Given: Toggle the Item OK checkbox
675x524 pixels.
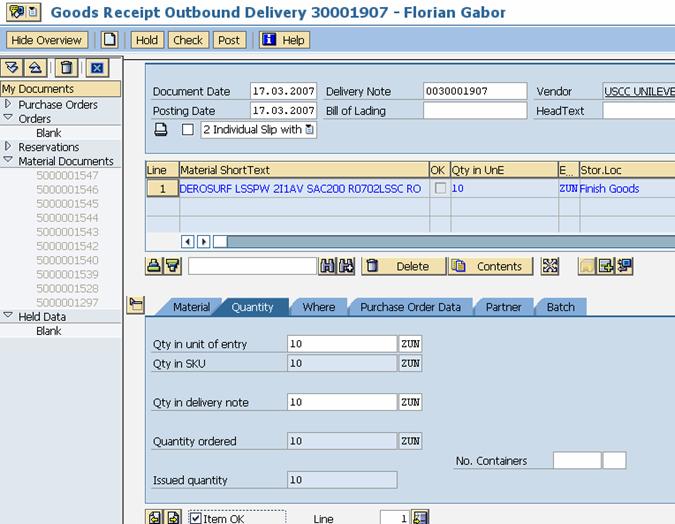Looking at the screenshot, I should [195, 517].
